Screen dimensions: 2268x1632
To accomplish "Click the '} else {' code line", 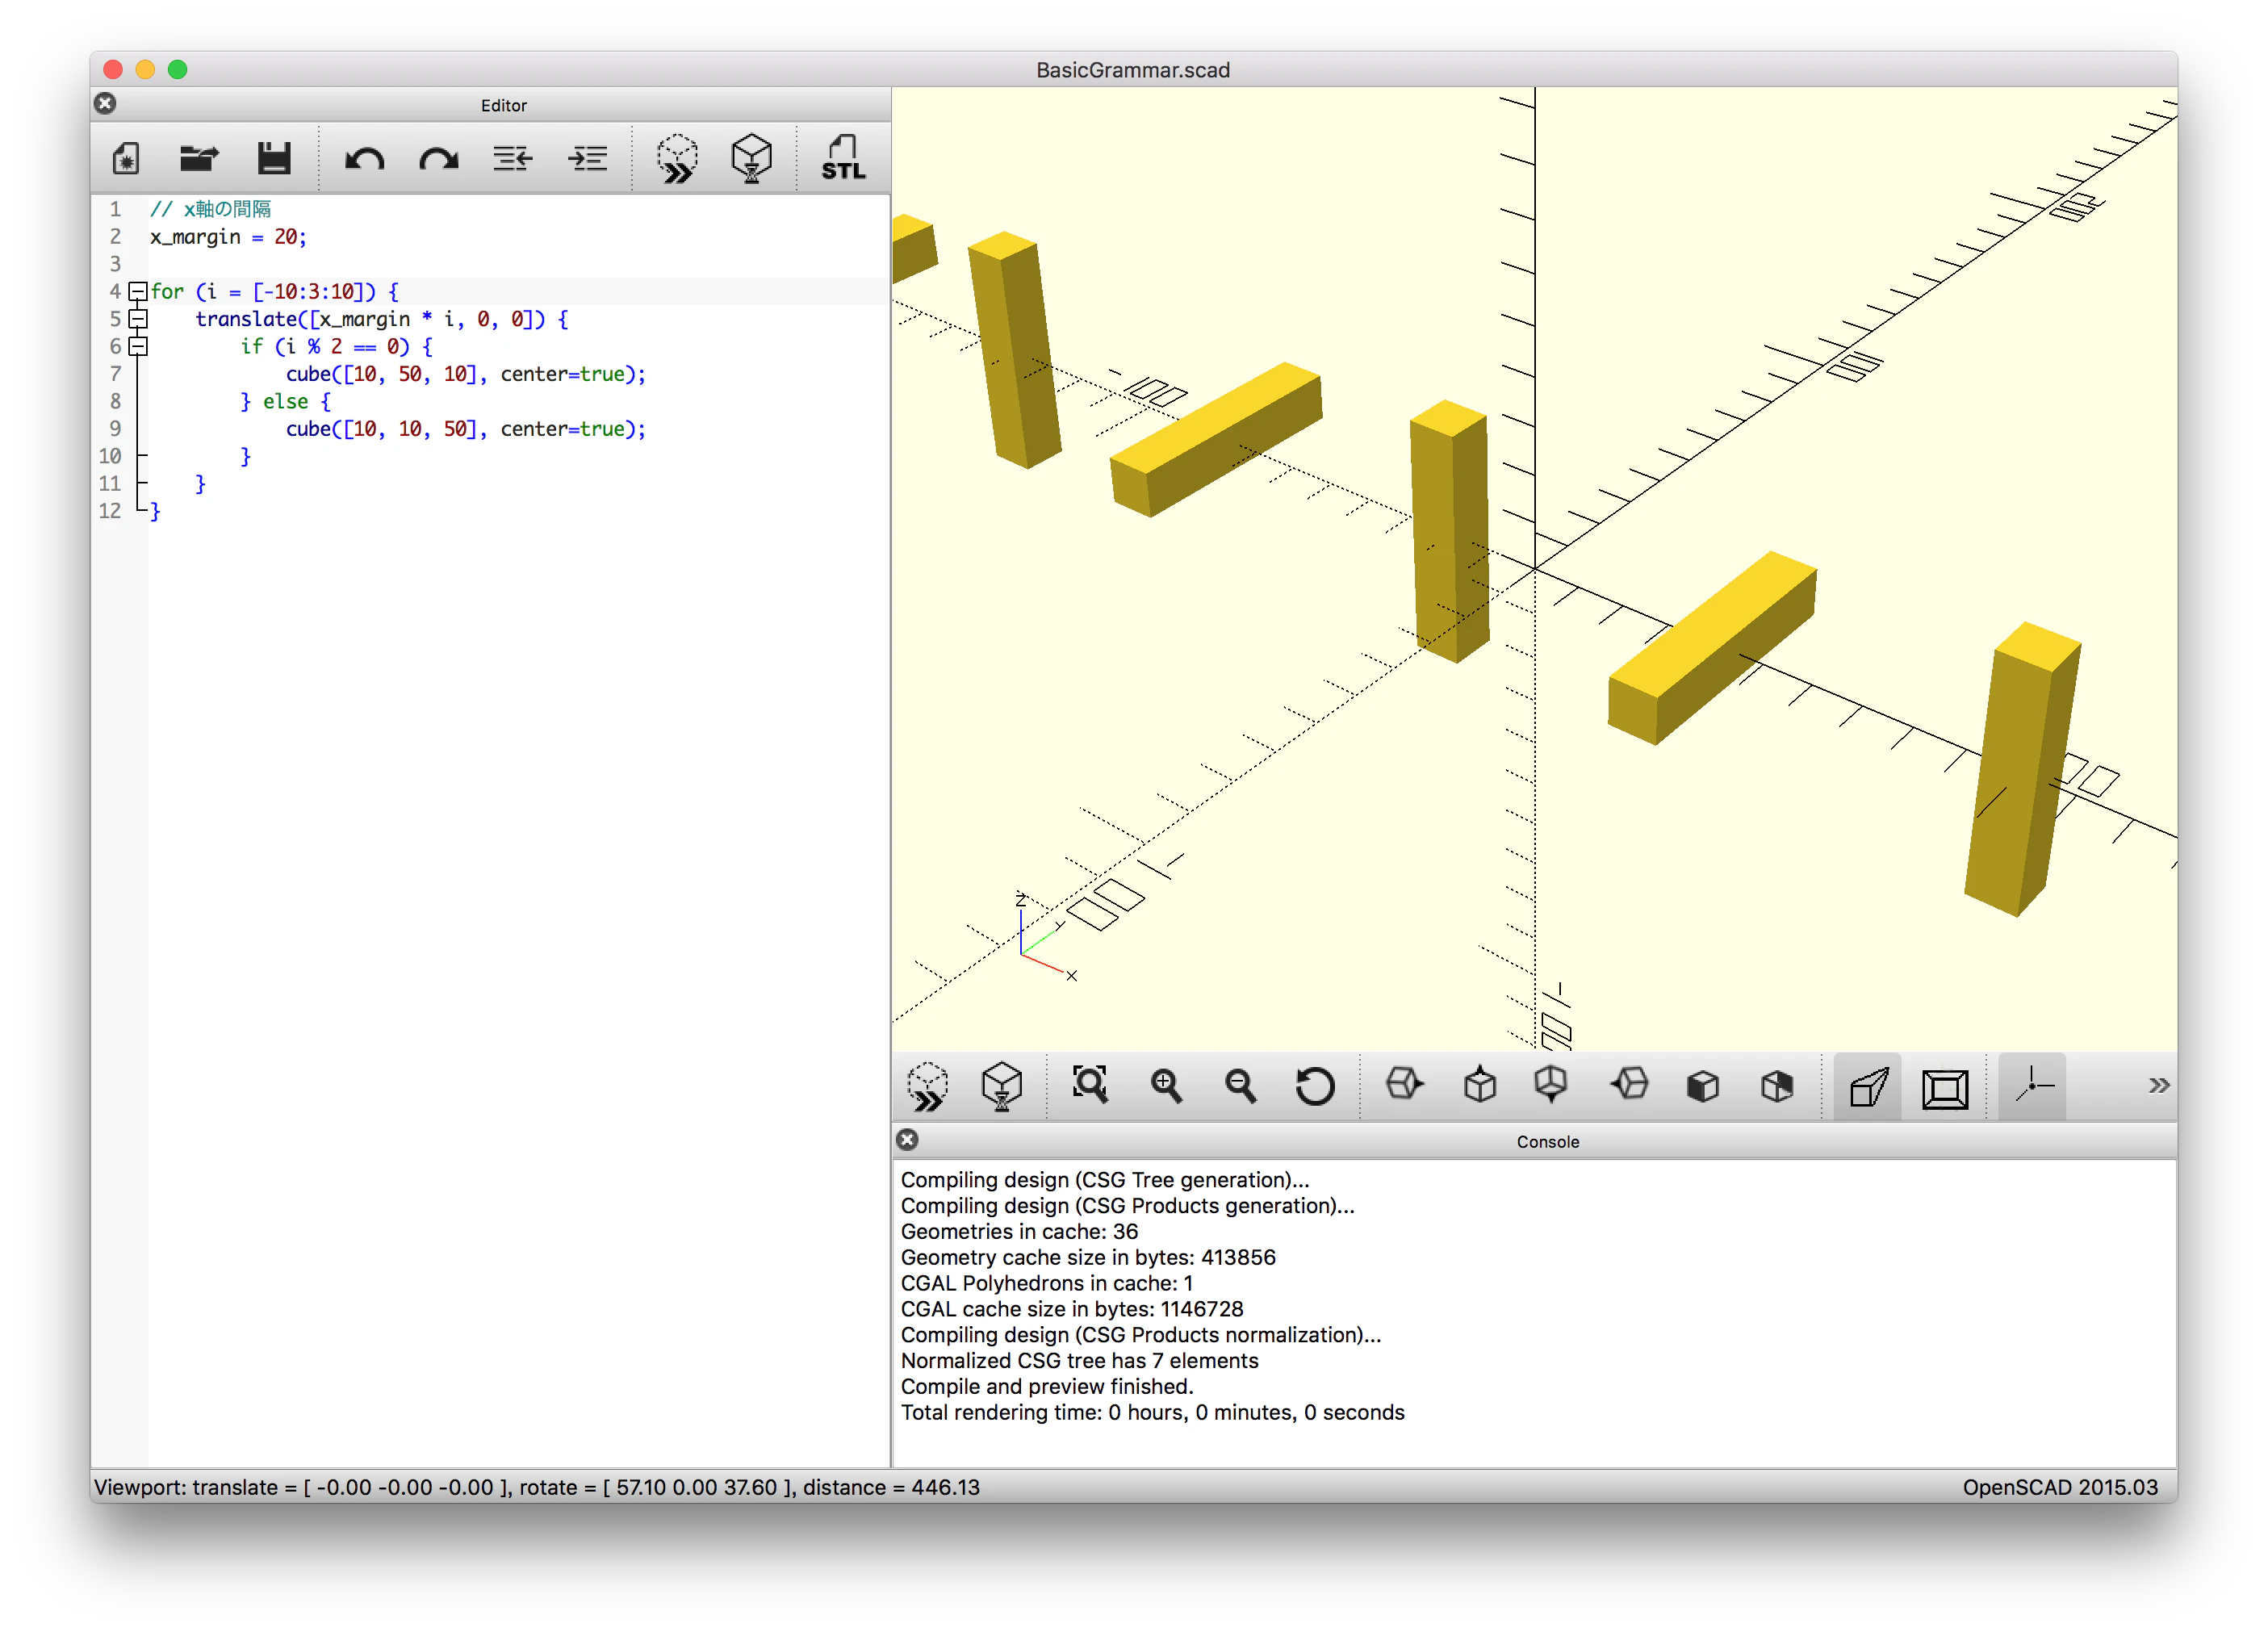I will (x=285, y=401).
